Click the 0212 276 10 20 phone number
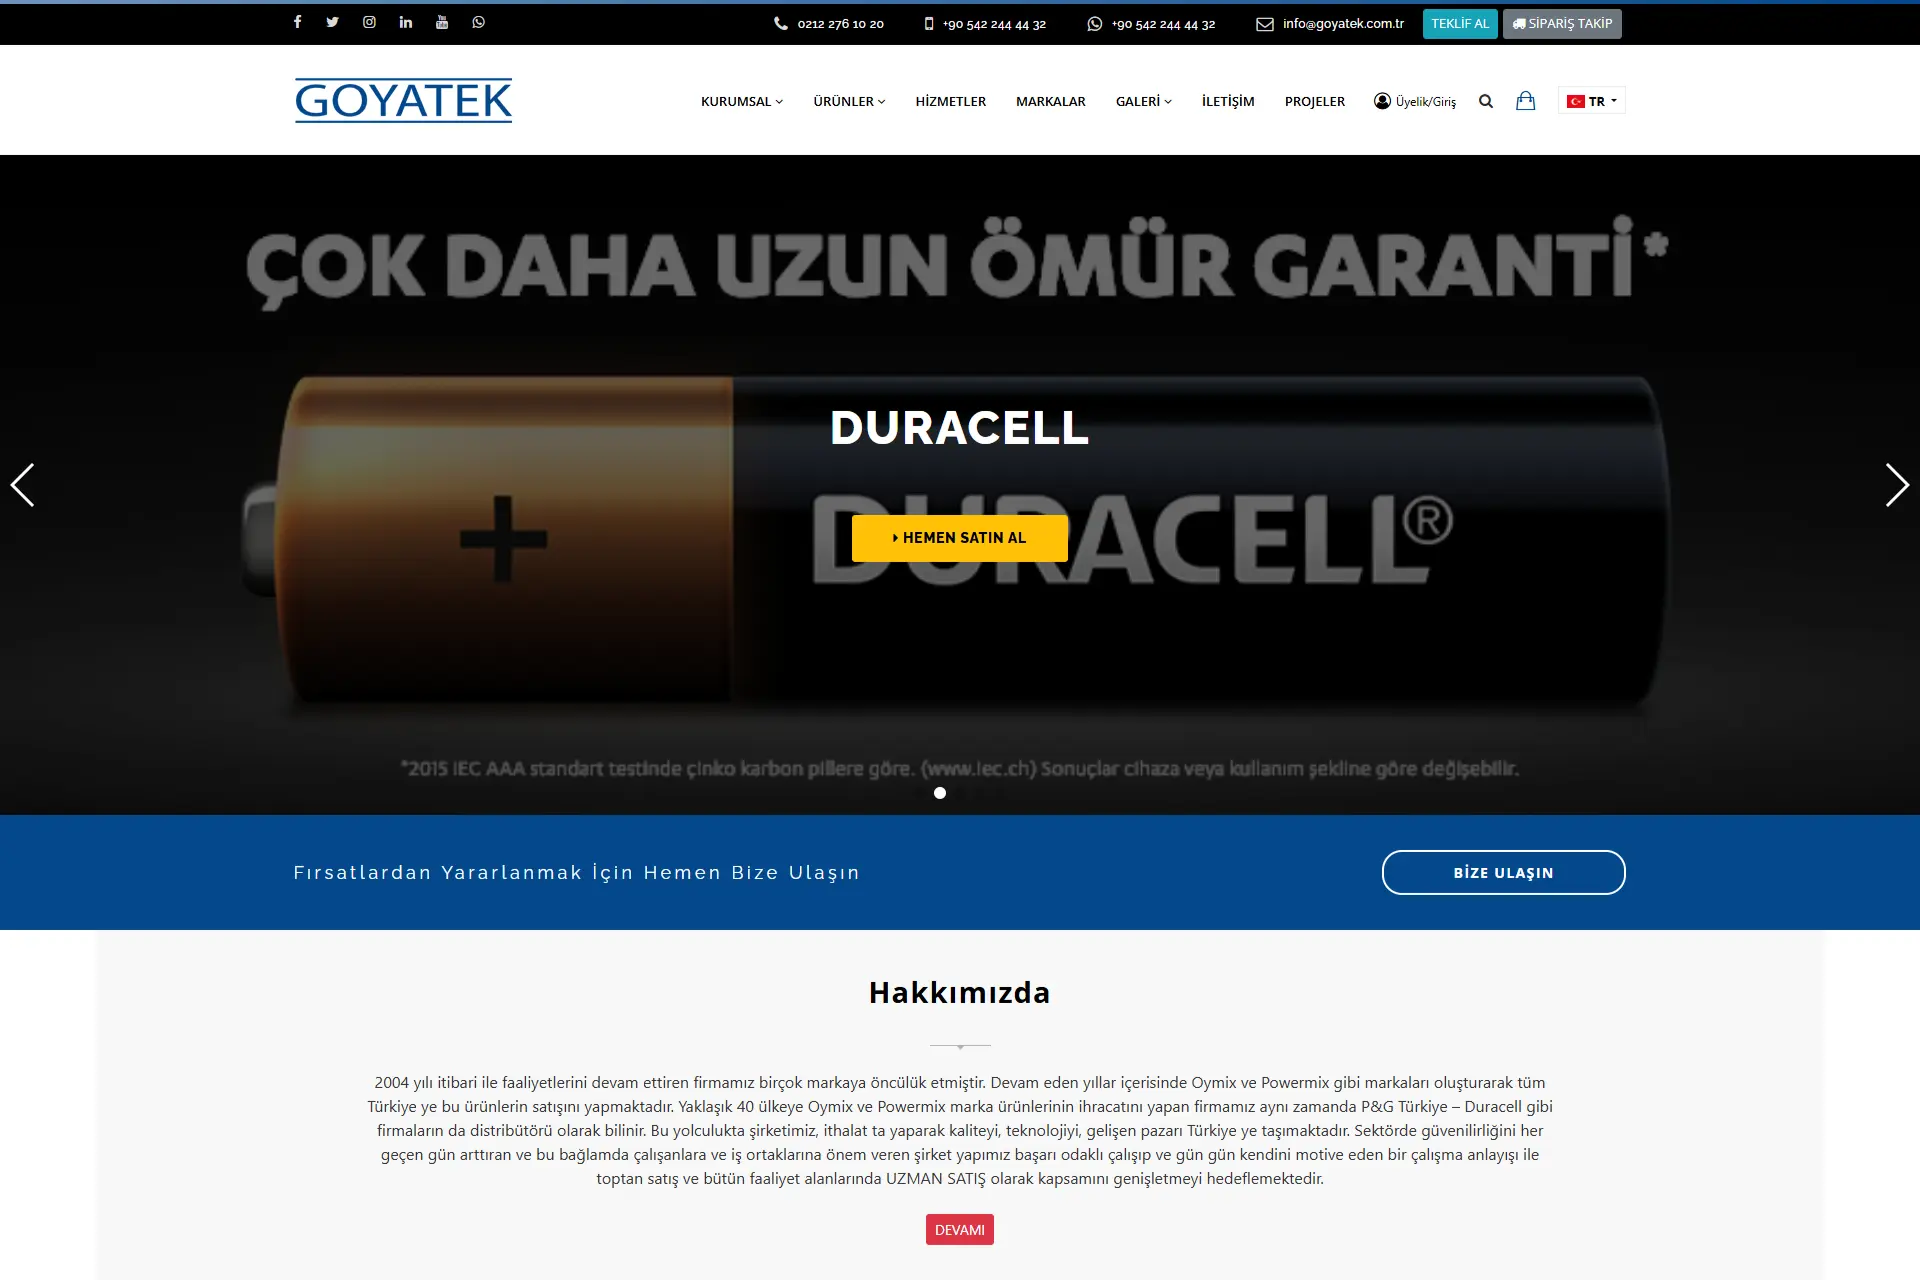 [x=841, y=24]
